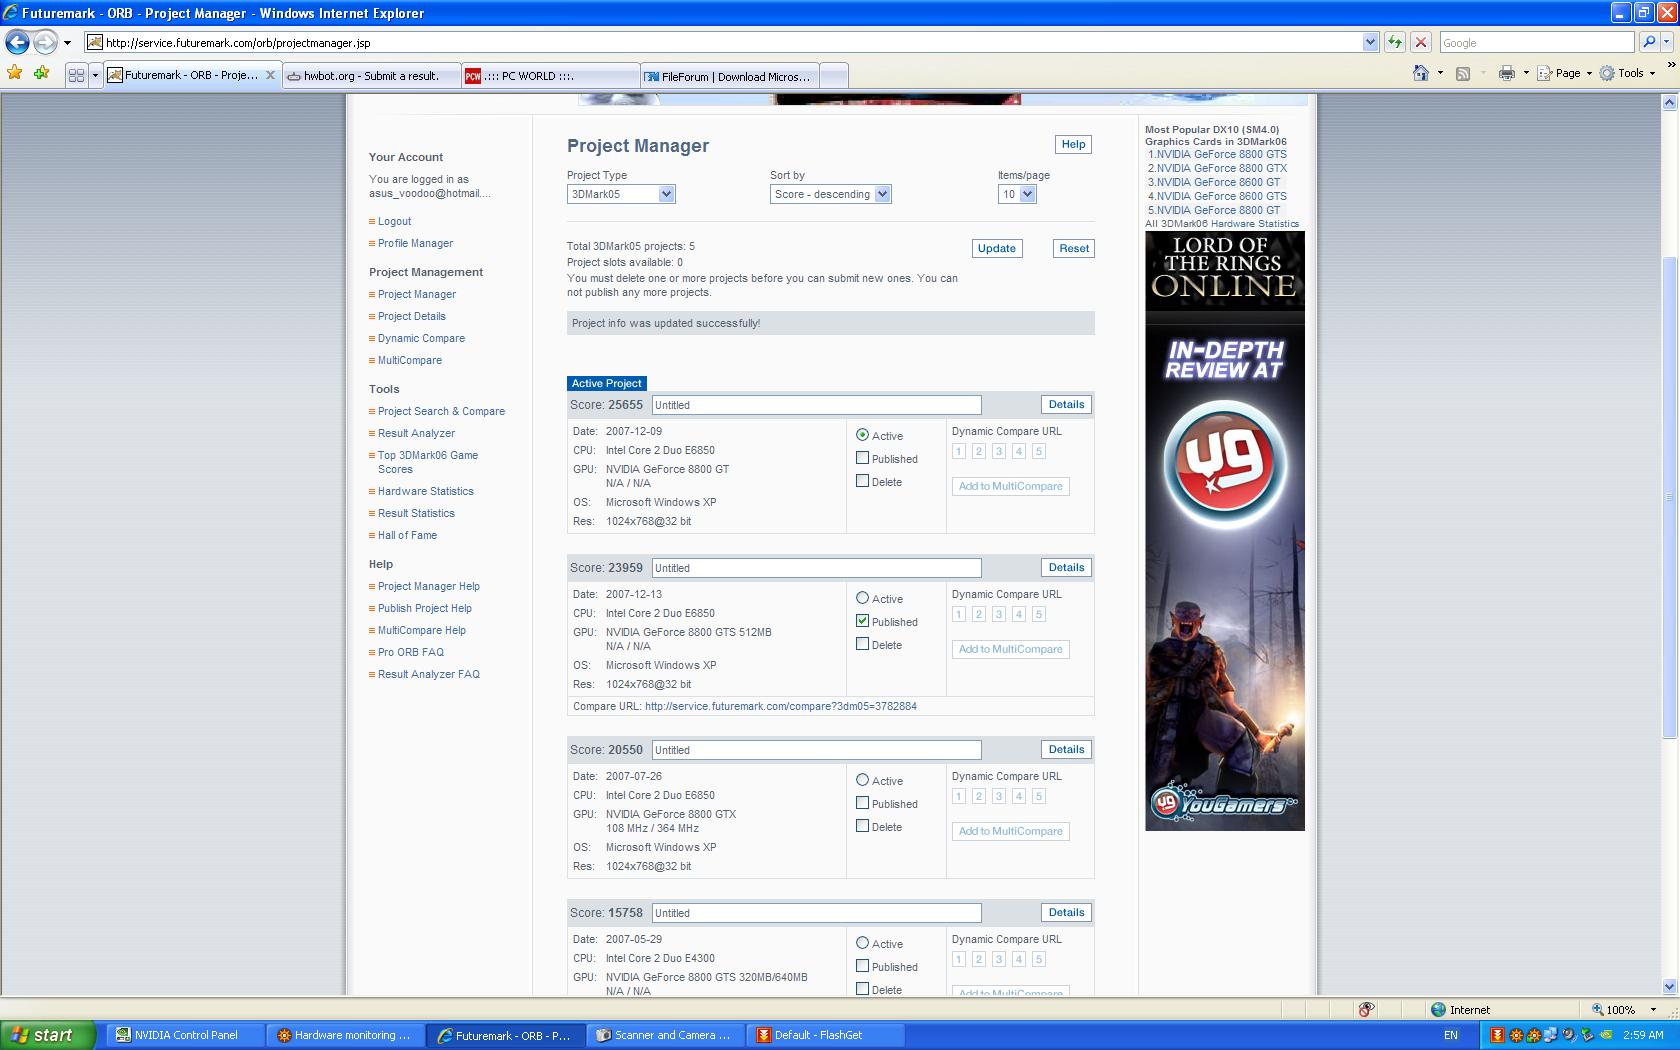The image size is (1680, 1050).
Task: Open Hall of Fame link
Action: click(x=407, y=535)
